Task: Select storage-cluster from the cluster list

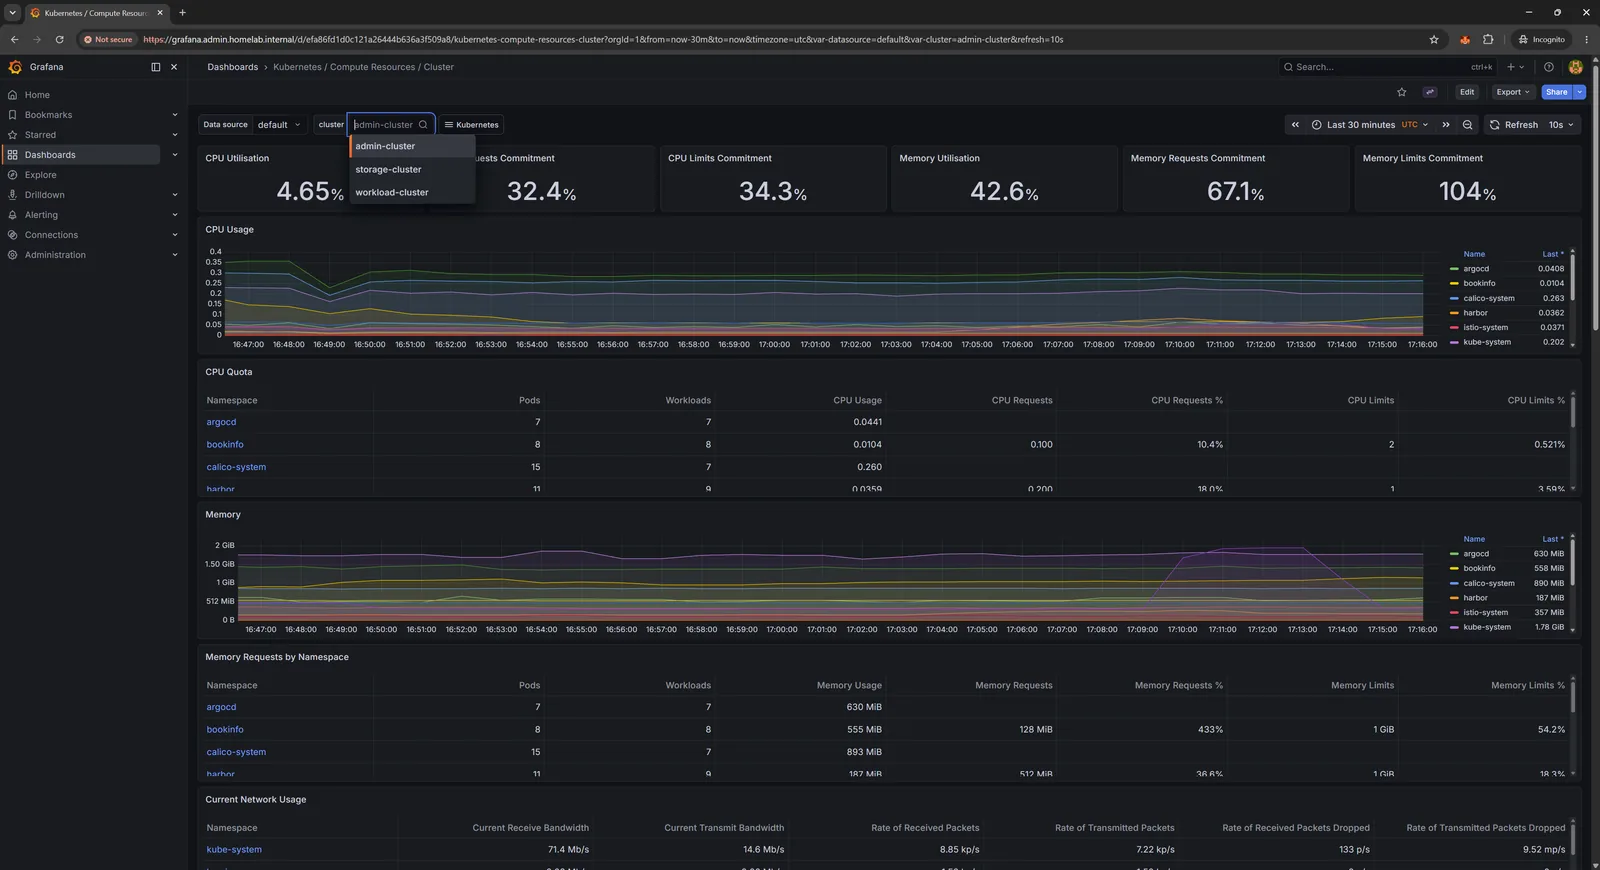Action: (x=412, y=169)
